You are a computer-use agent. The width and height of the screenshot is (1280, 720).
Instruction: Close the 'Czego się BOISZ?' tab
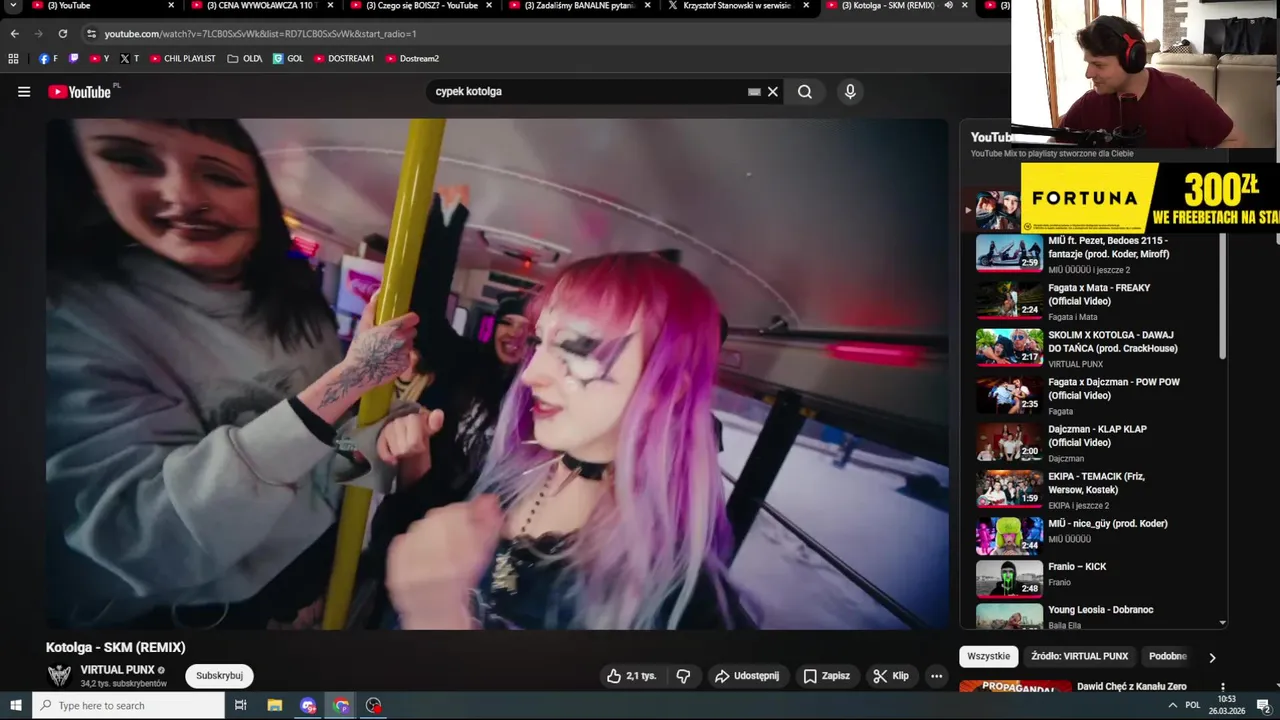[x=488, y=6]
